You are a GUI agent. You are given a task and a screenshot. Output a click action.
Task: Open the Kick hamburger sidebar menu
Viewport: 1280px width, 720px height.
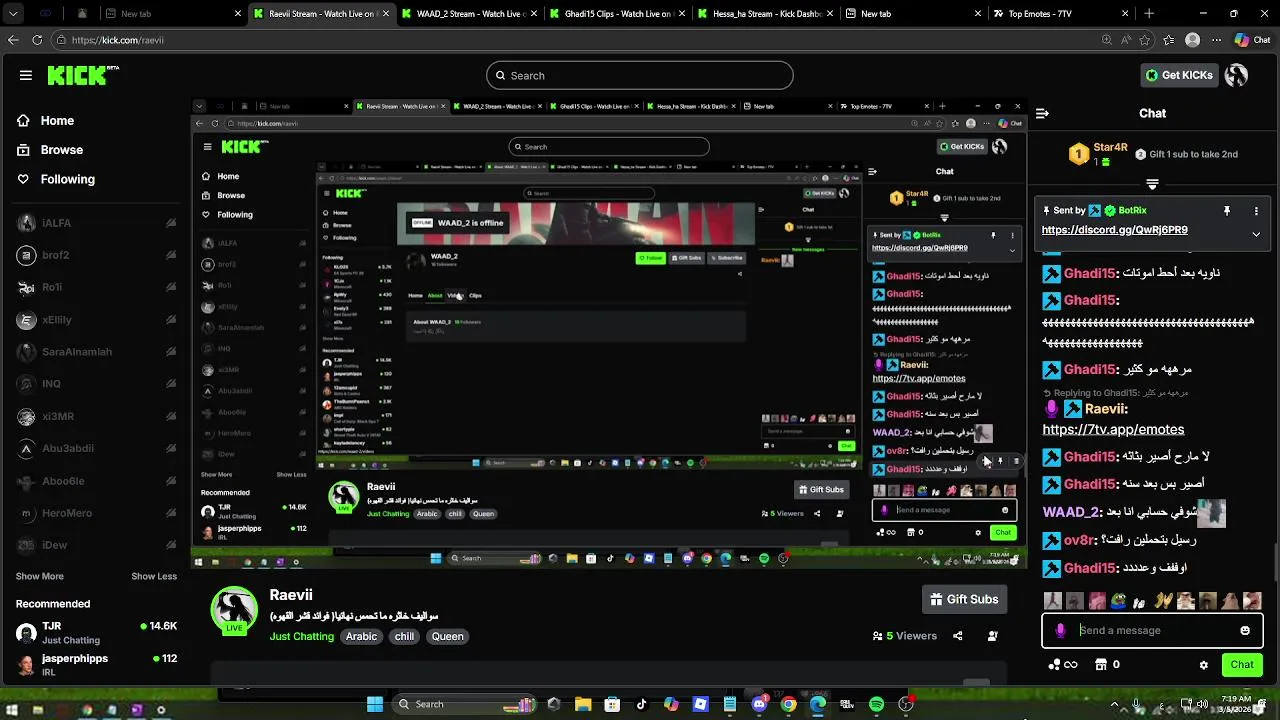point(26,75)
